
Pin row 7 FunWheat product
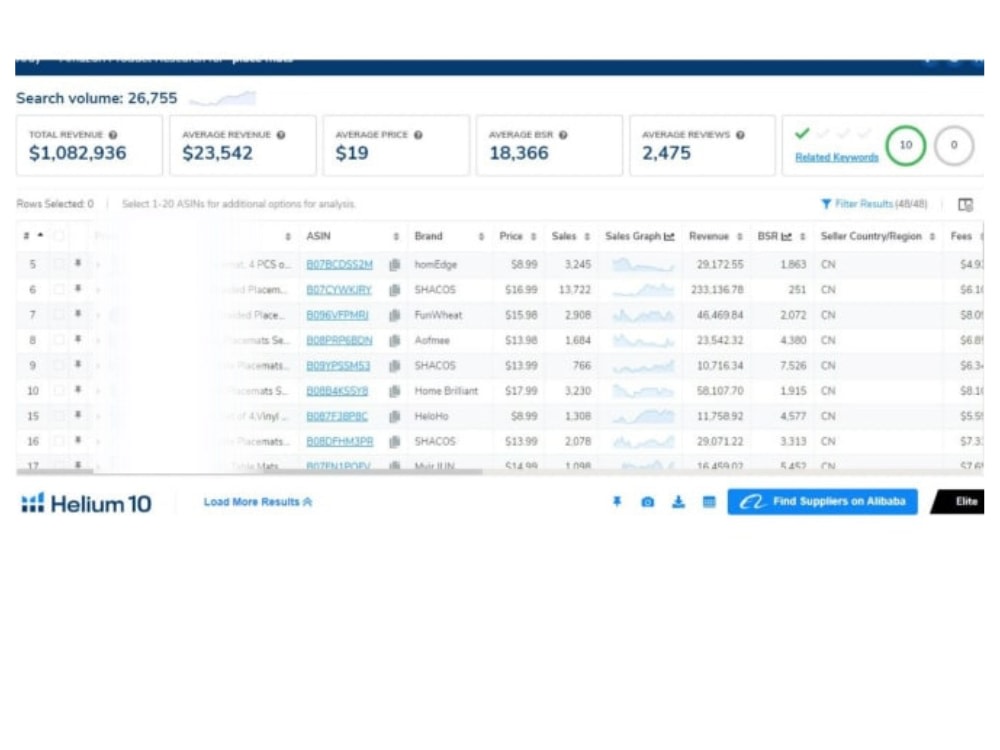pyautogui.click(x=78, y=314)
